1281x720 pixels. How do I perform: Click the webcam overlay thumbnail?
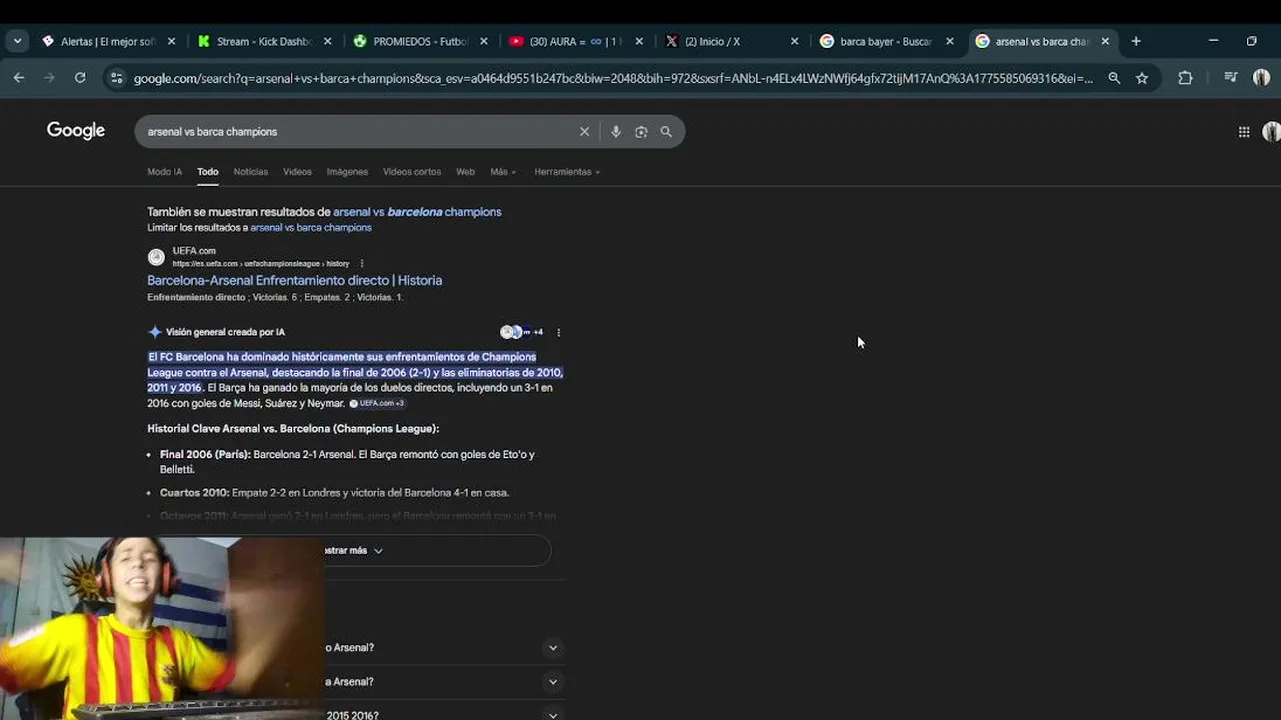[x=162, y=628]
